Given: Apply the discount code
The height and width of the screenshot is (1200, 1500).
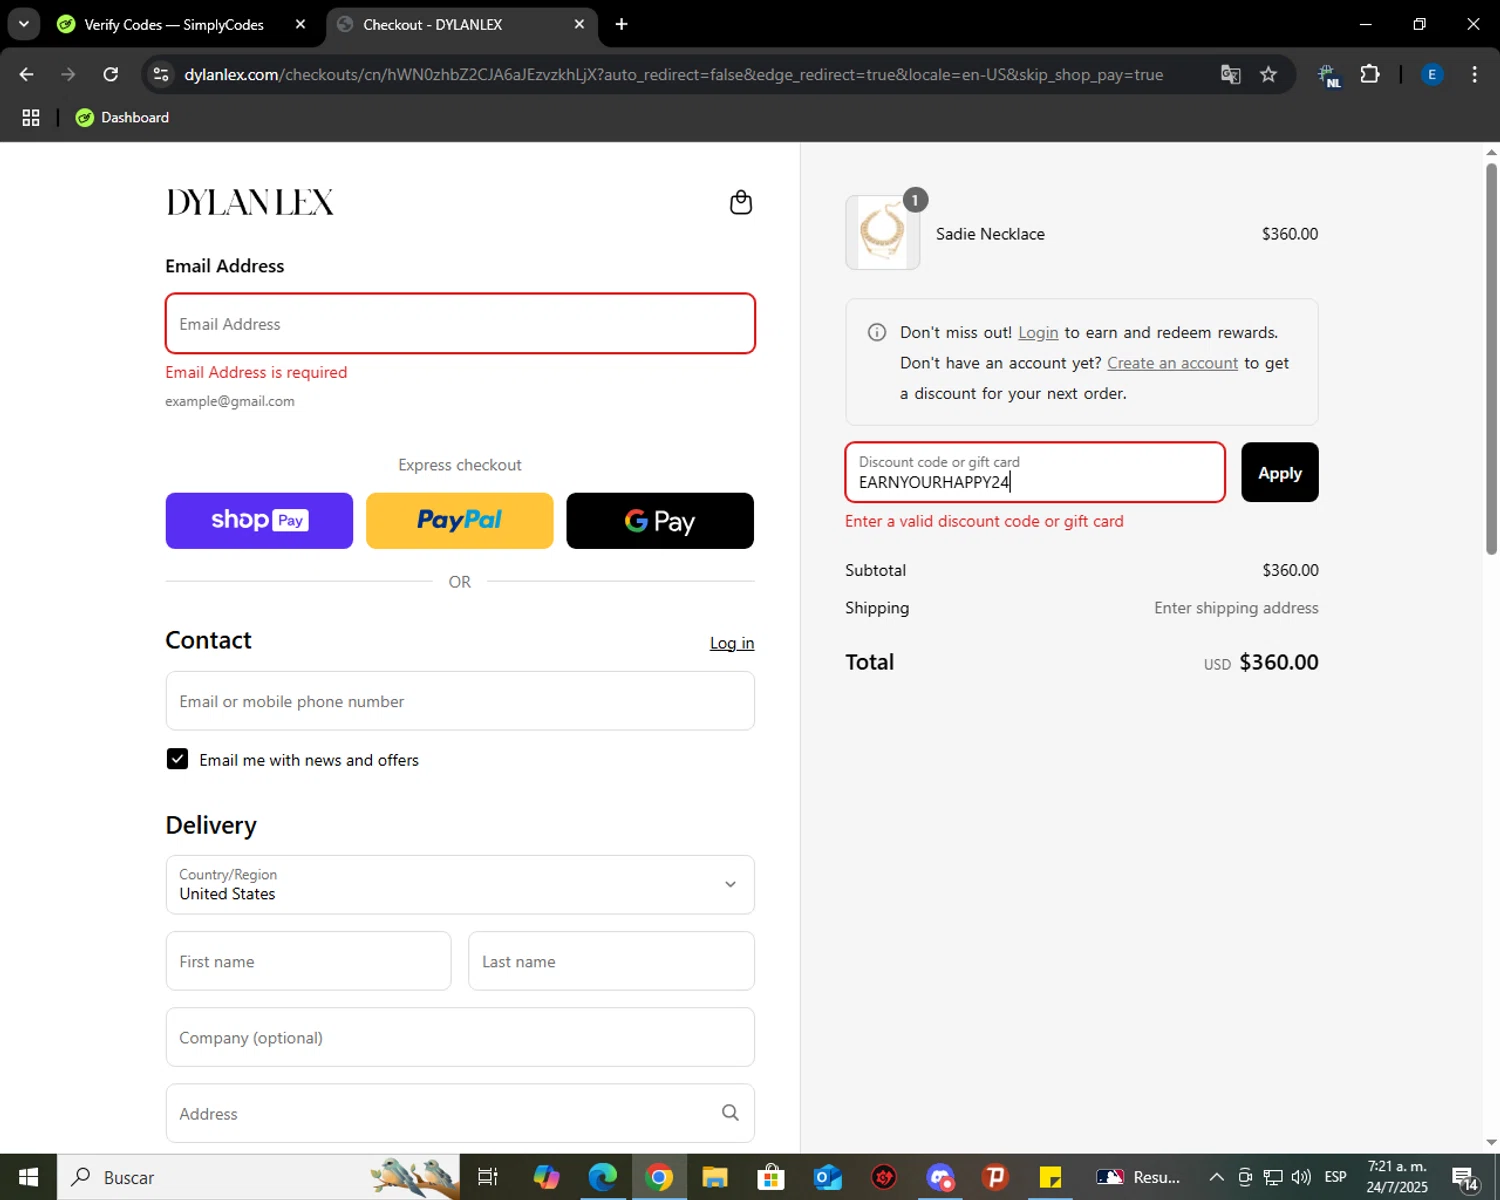Looking at the screenshot, I should 1279,472.
